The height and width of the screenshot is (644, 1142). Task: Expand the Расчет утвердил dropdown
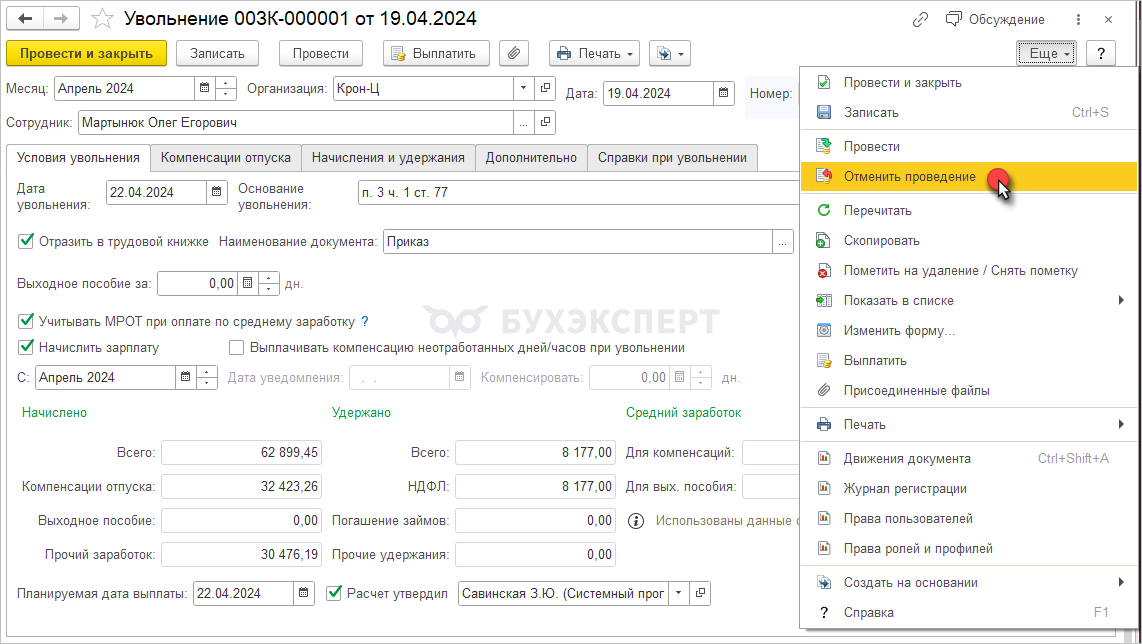[x=679, y=593]
